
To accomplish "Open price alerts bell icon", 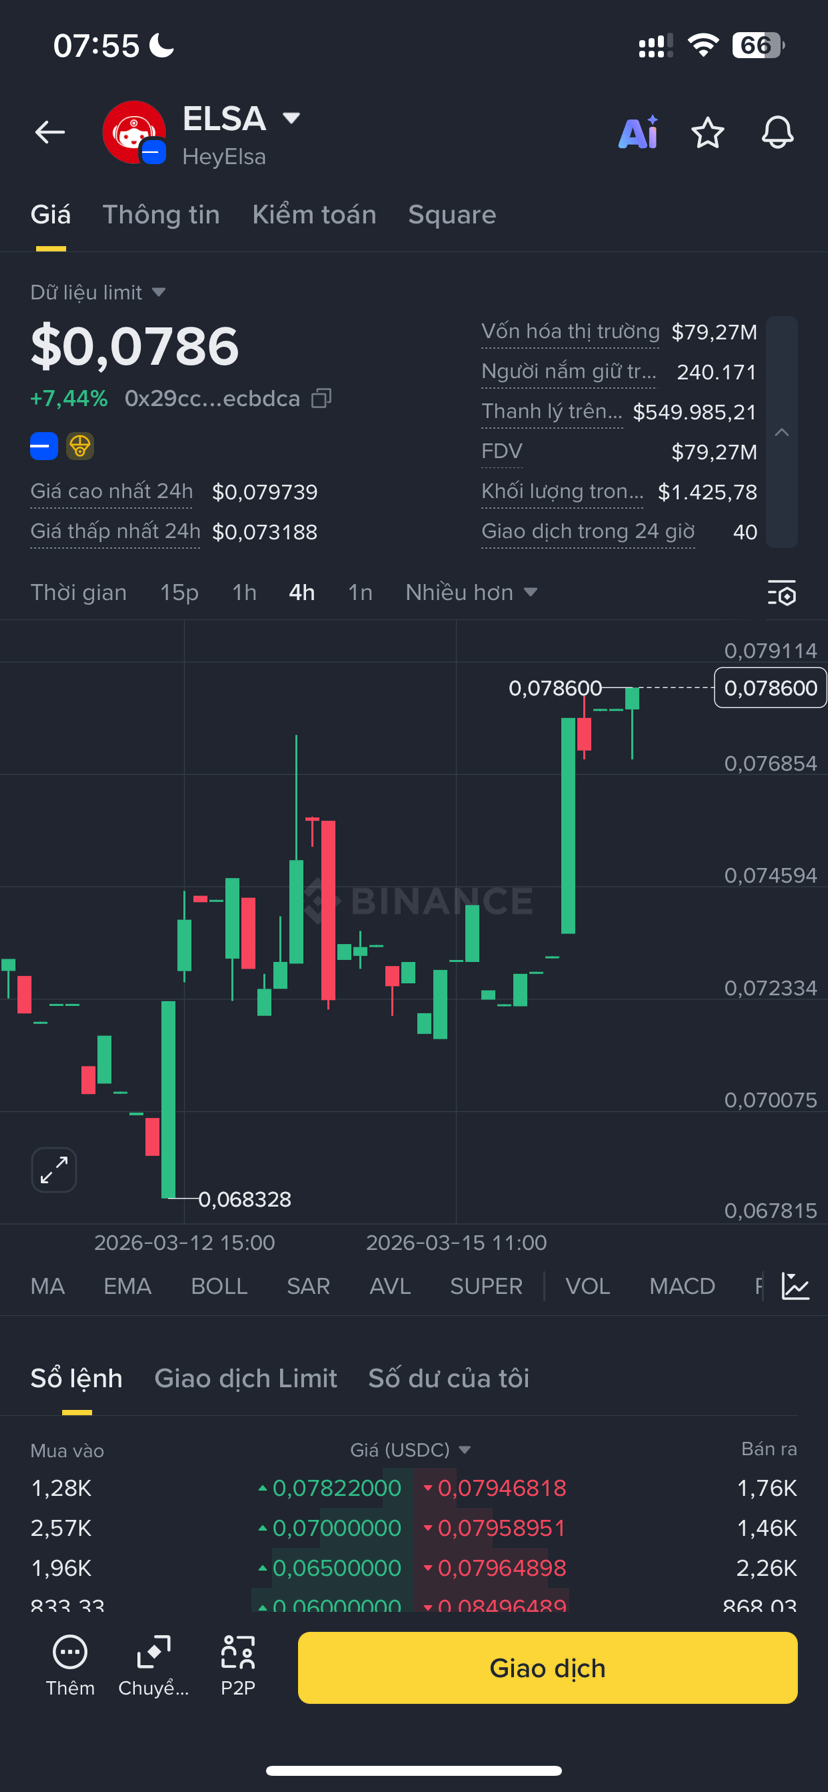I will pos(778,132).
